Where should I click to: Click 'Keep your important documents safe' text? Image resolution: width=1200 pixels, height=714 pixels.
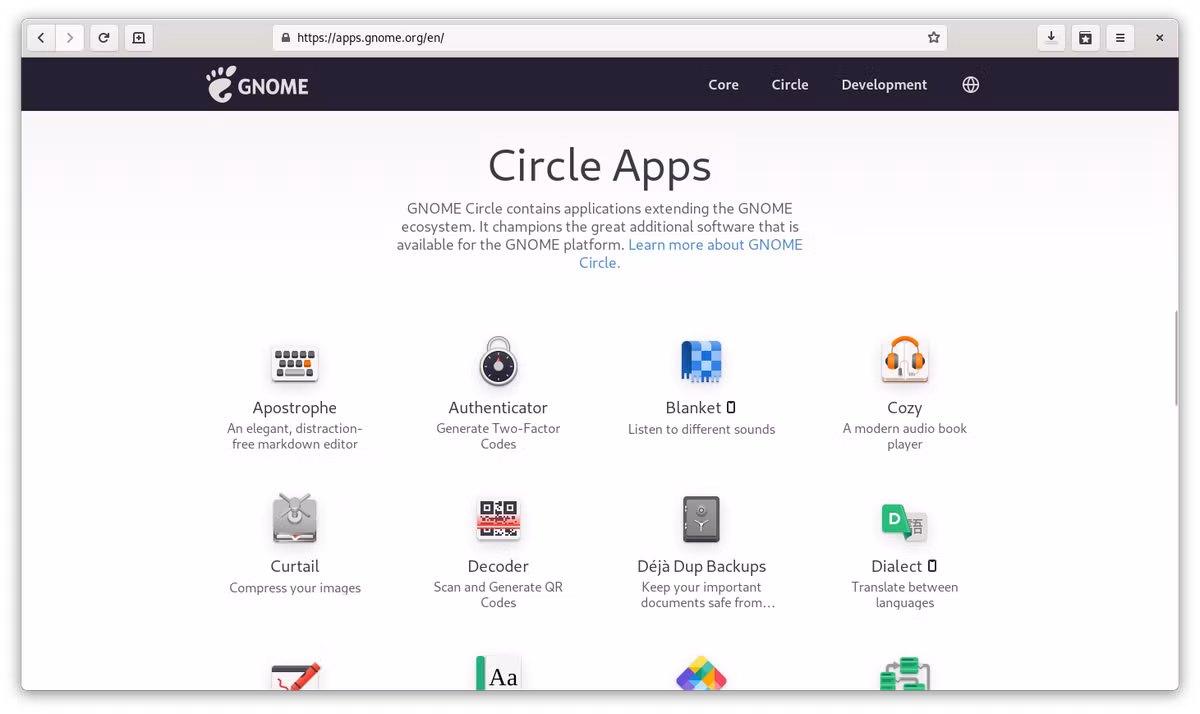coord(706,595)
